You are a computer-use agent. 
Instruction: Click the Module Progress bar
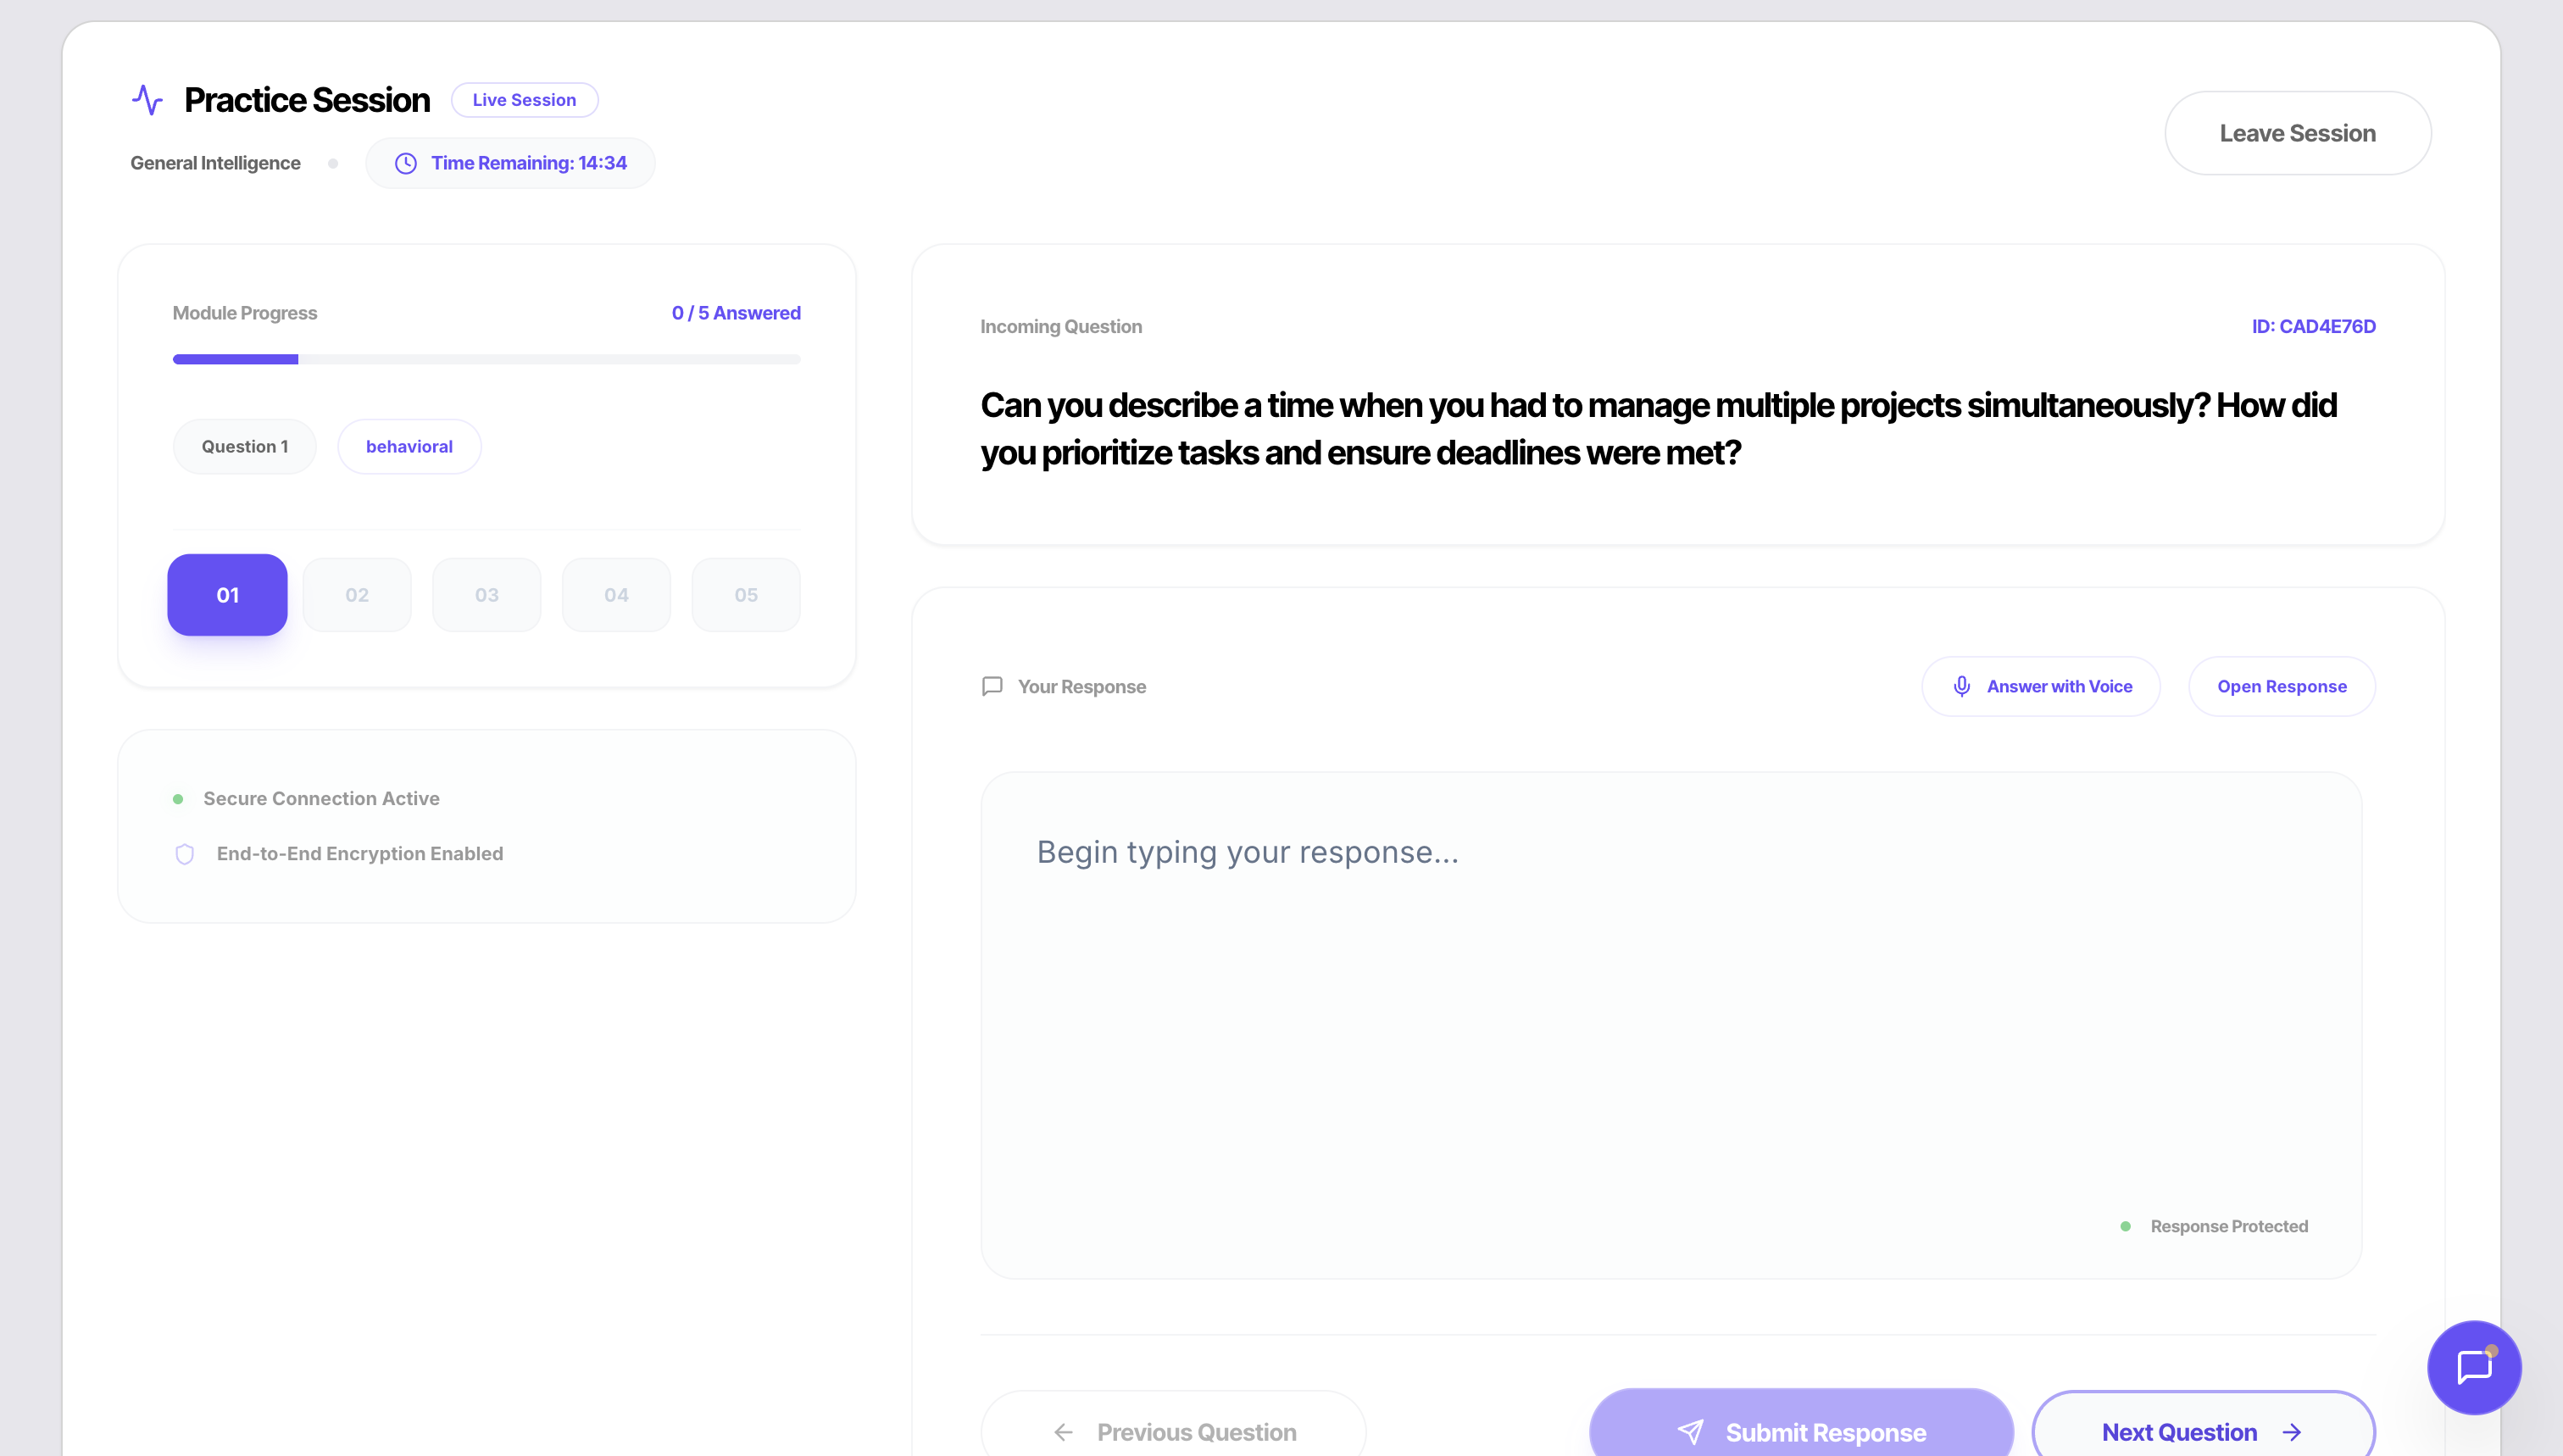(487, 359)
